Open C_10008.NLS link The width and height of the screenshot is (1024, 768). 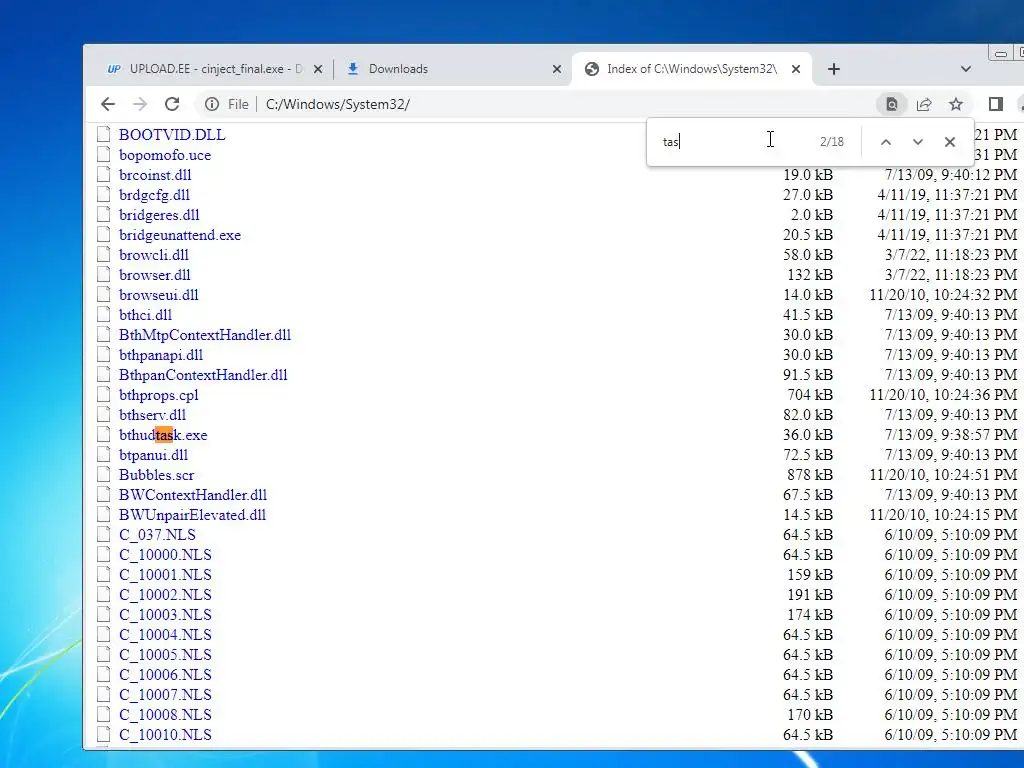tap(165, 714)
